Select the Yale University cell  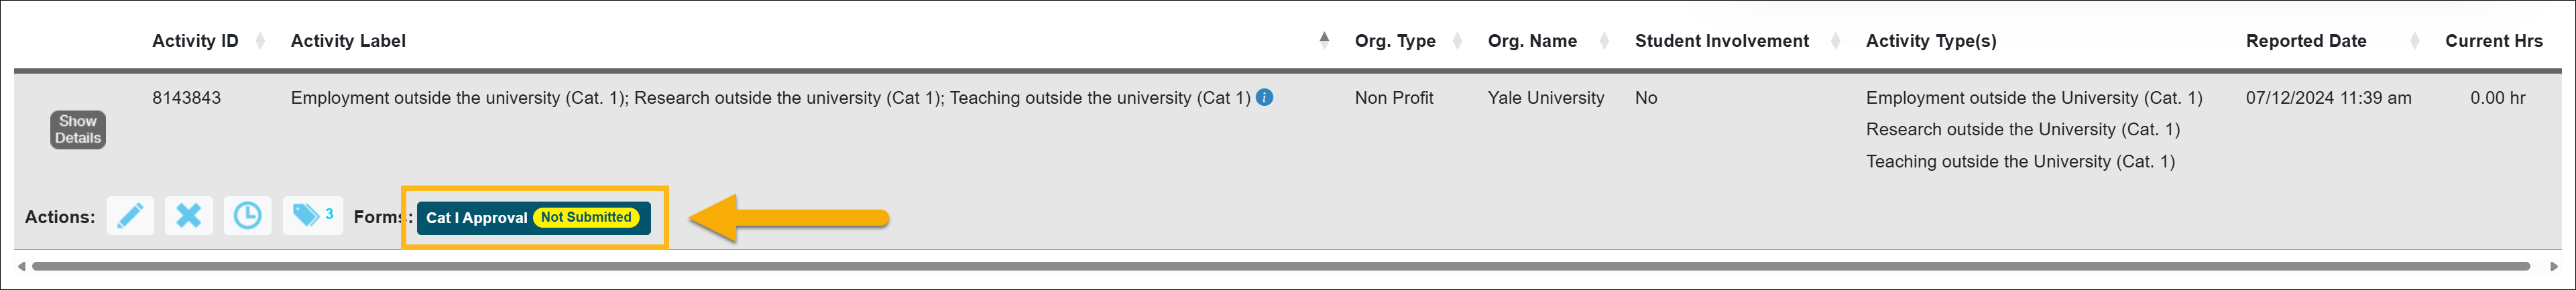click(x=1545, y=98)
